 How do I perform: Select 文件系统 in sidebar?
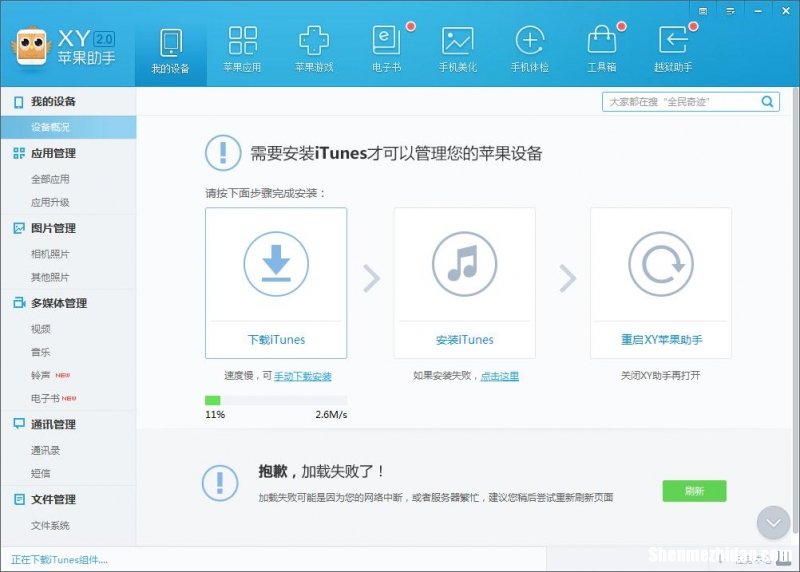(50, 526)
